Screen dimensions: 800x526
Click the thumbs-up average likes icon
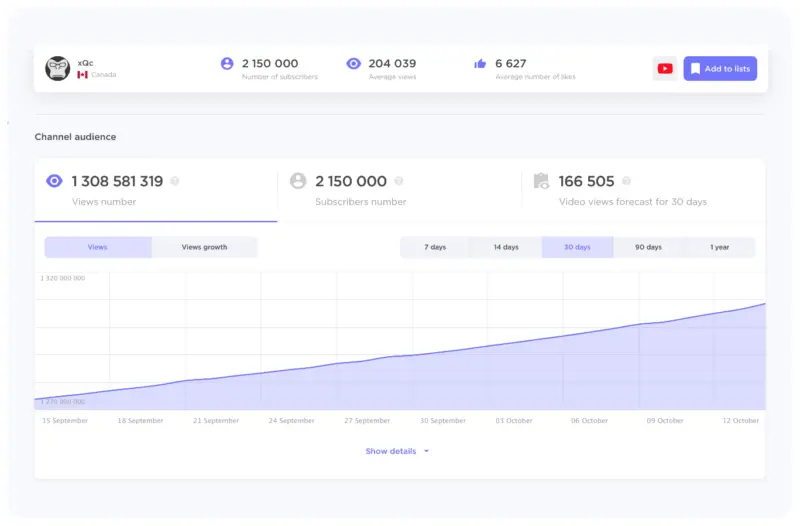(x=480, y=64)
